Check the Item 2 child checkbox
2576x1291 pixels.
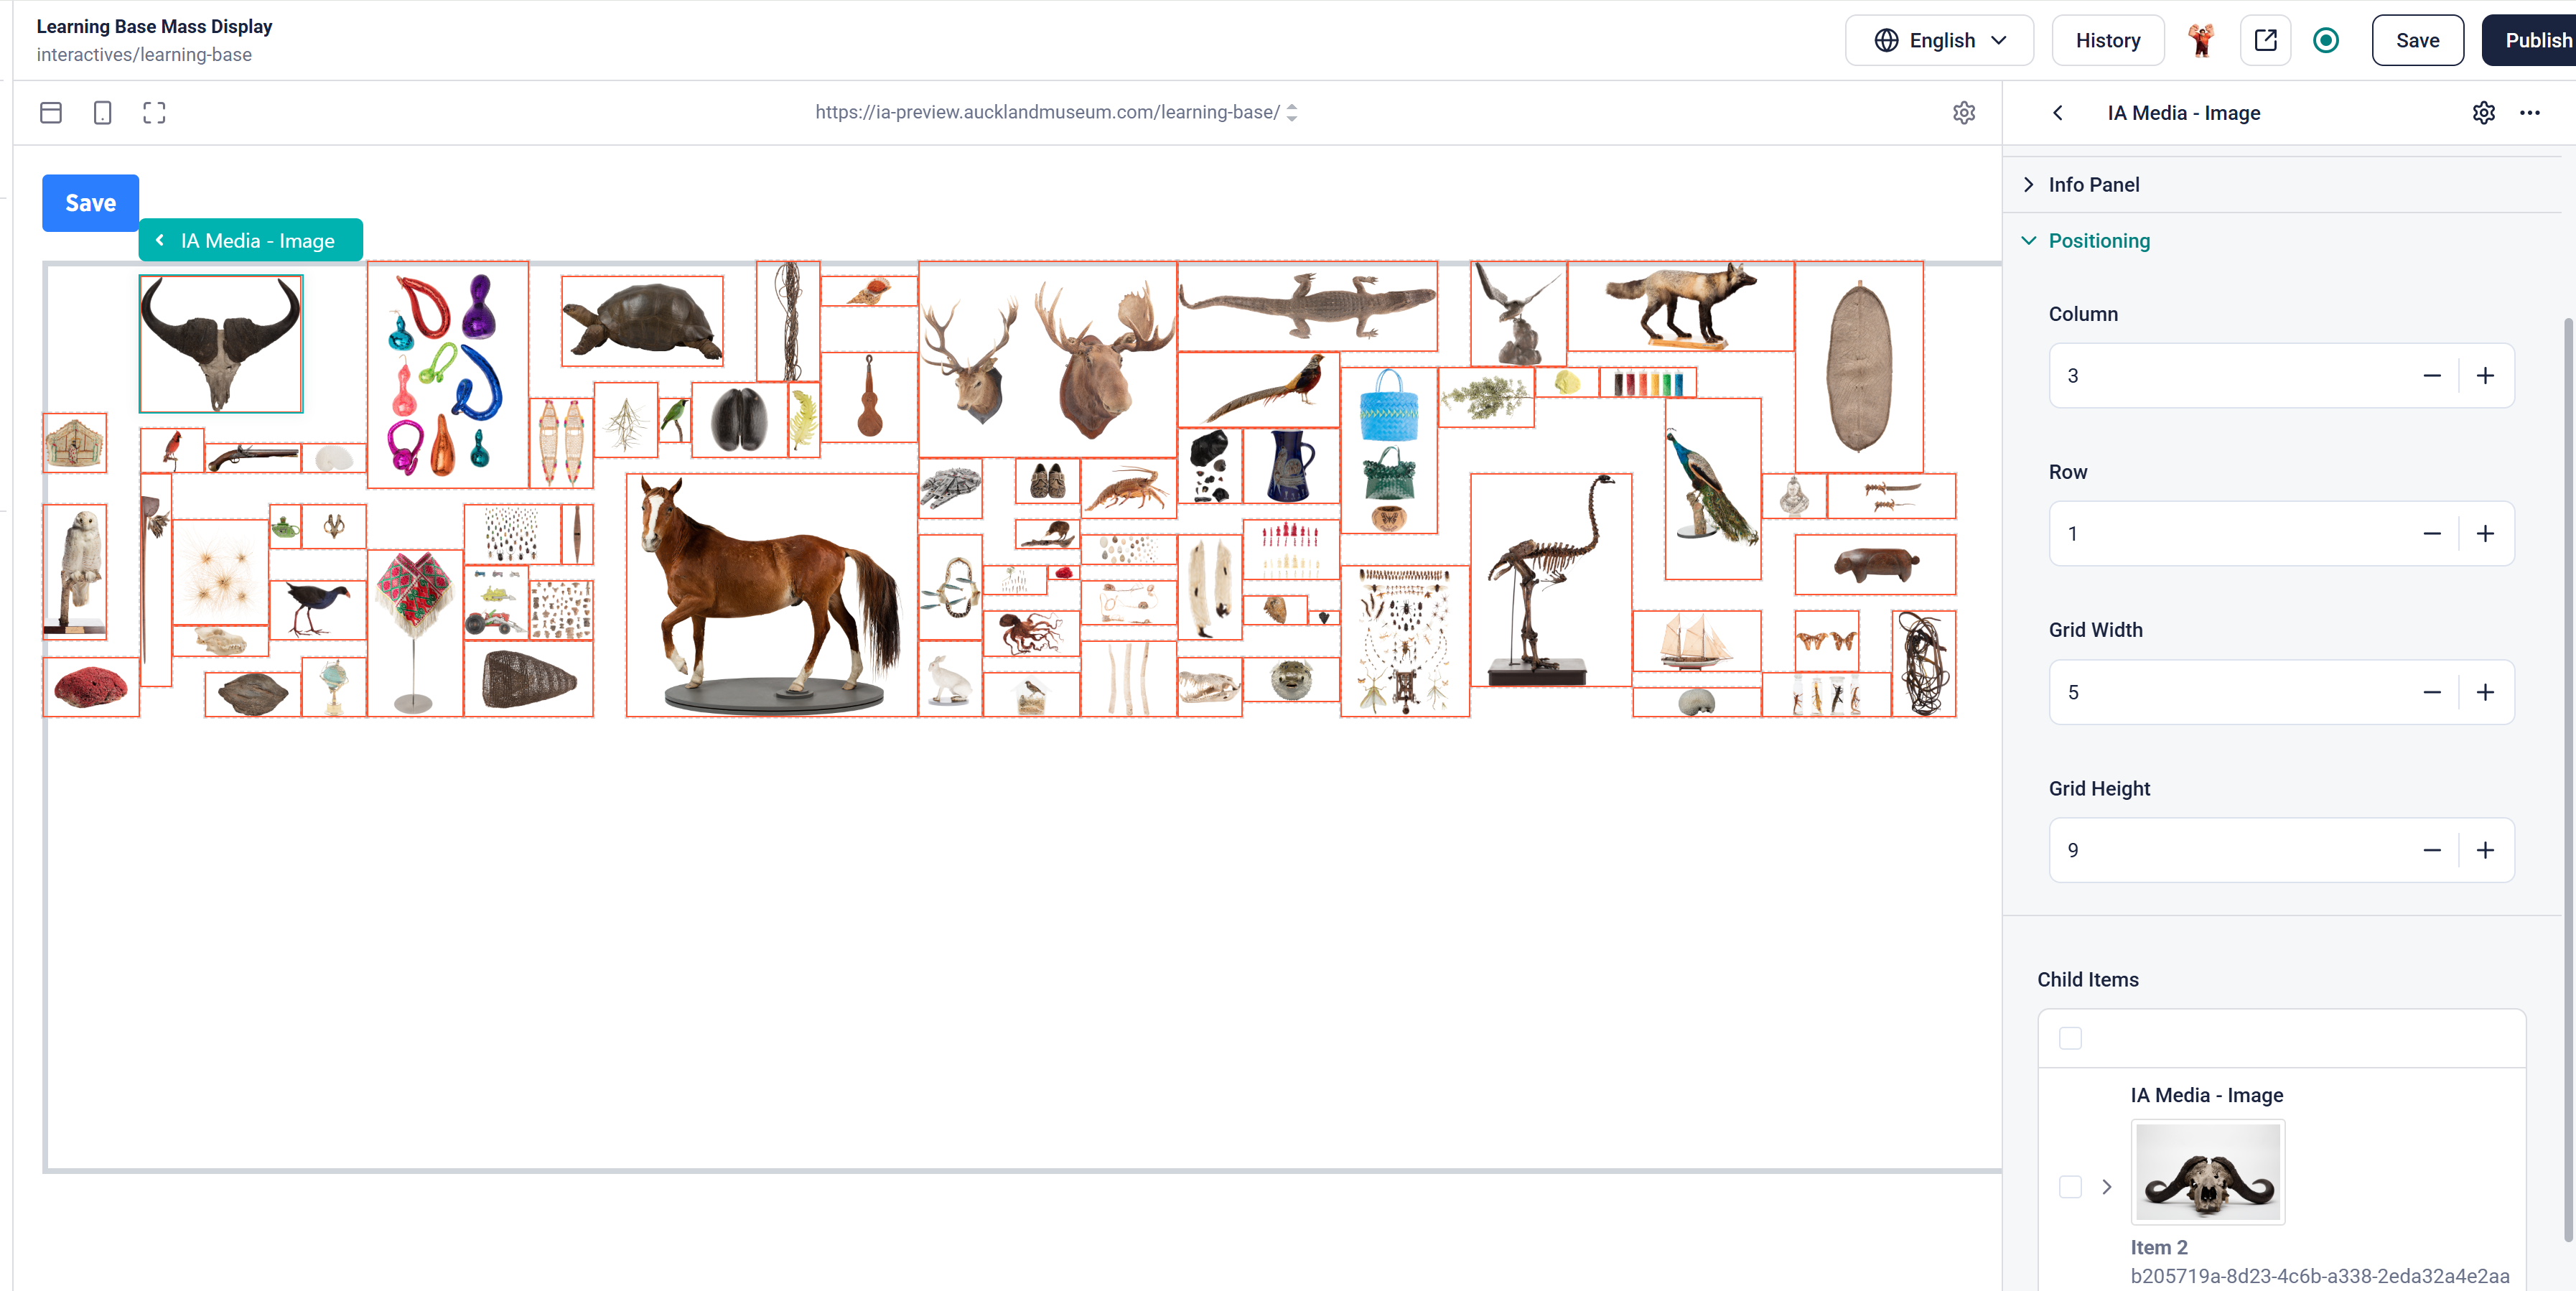[2070, 1186]
